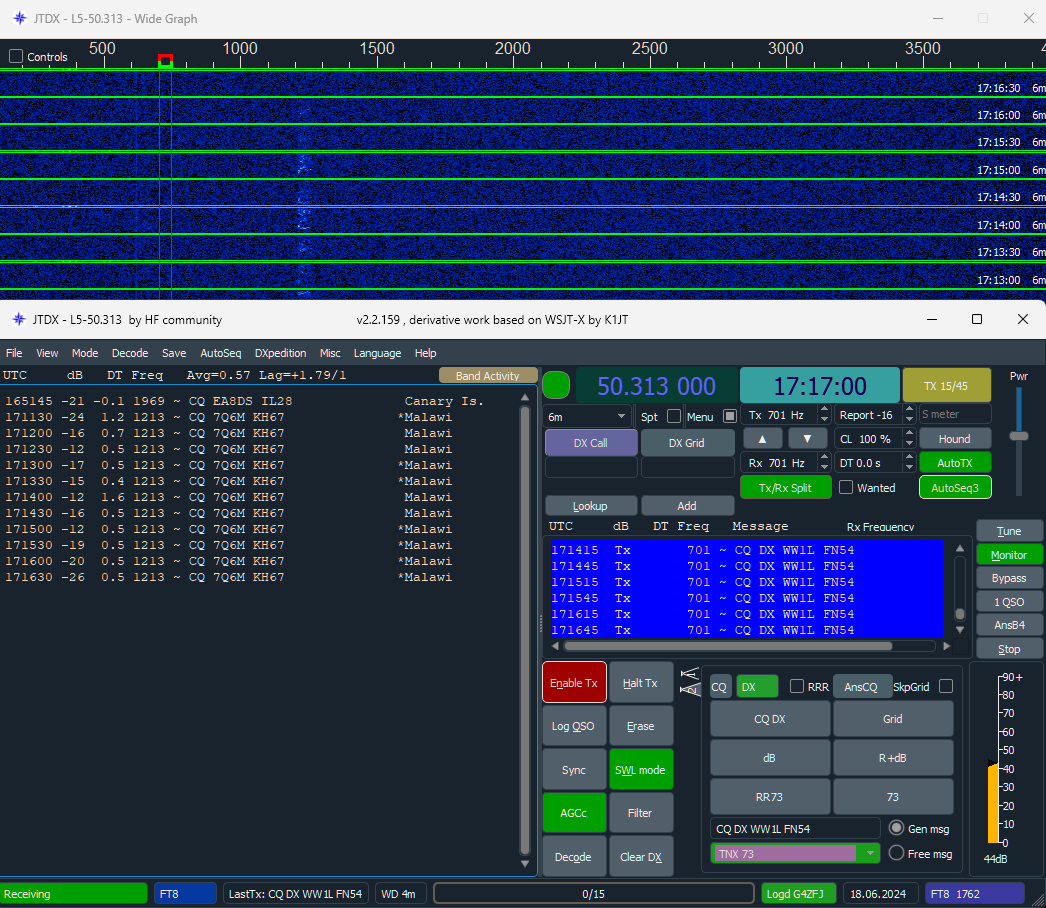Screen dimensions: 1046x908
Task: Expand the TNX 73 free message dropdown
Action: click(870, 853)
